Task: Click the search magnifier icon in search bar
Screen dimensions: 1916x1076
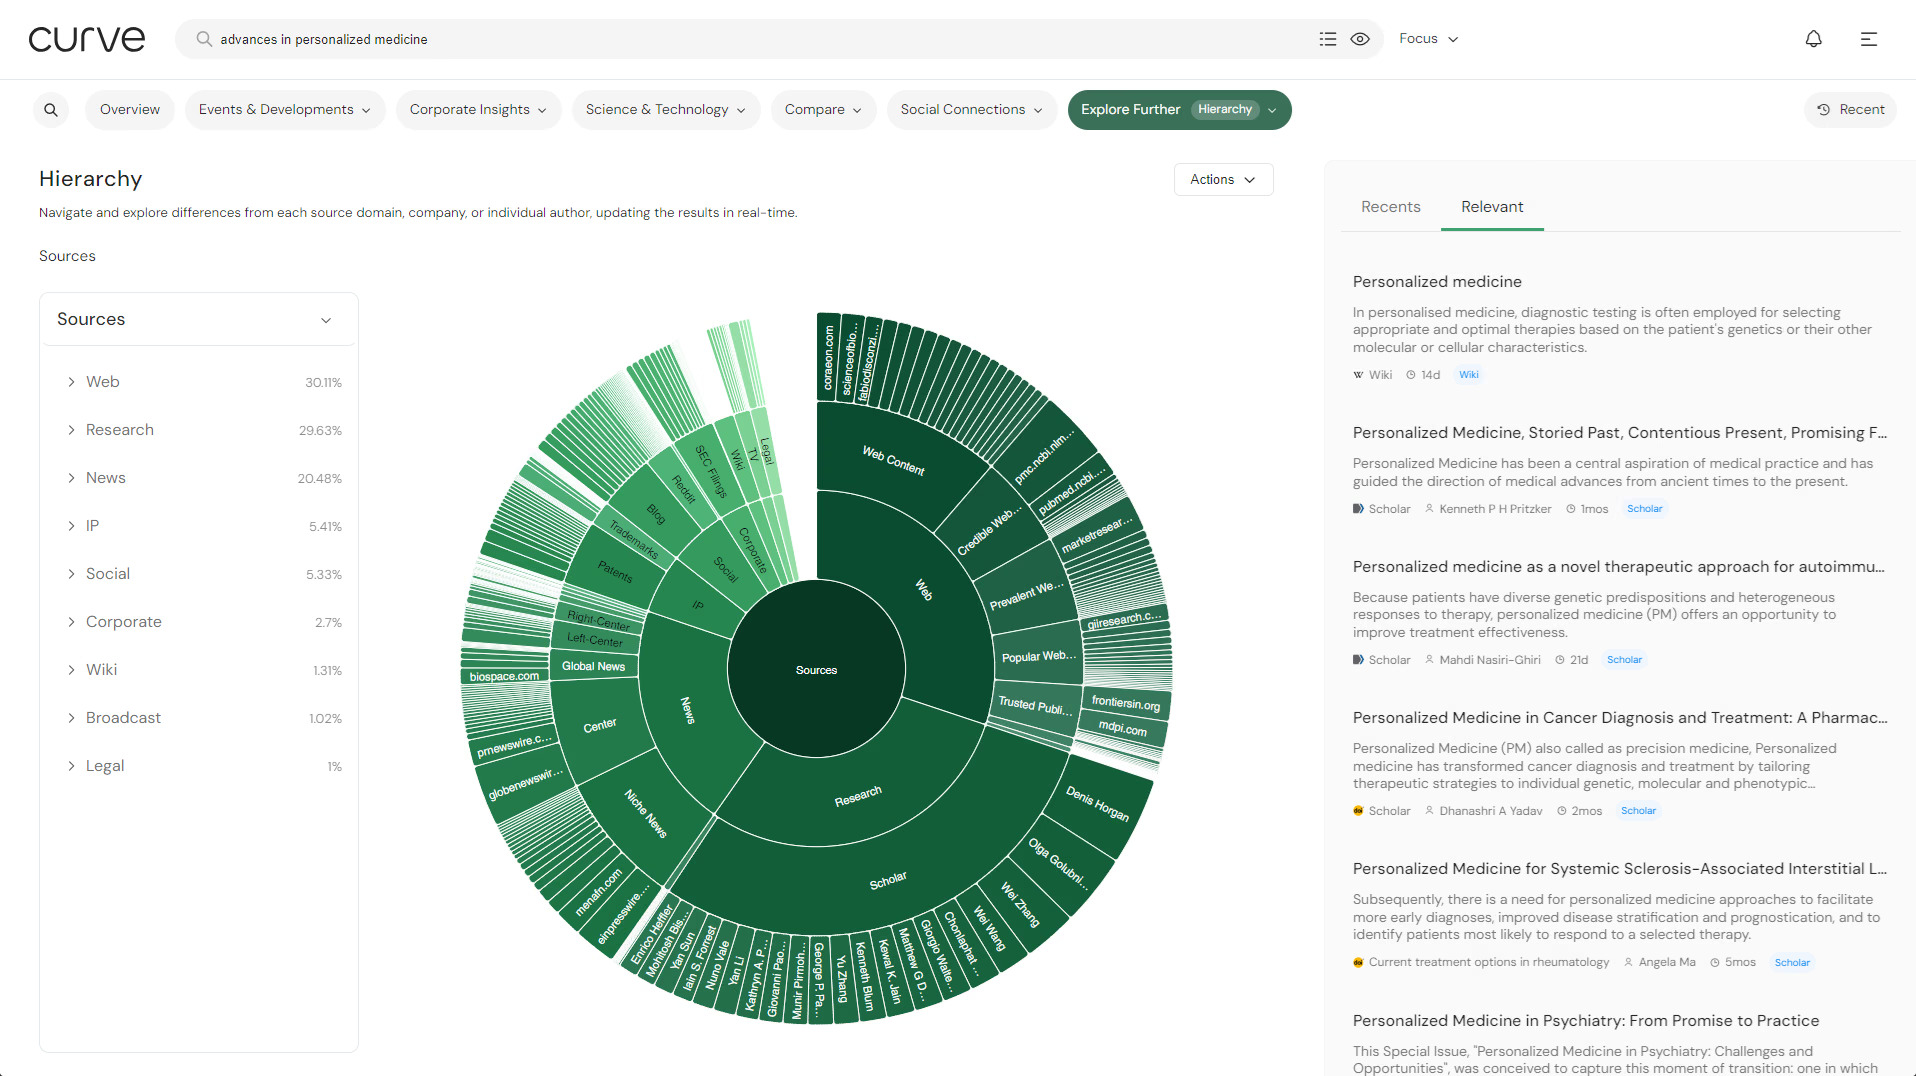Action: click(204, 39)
